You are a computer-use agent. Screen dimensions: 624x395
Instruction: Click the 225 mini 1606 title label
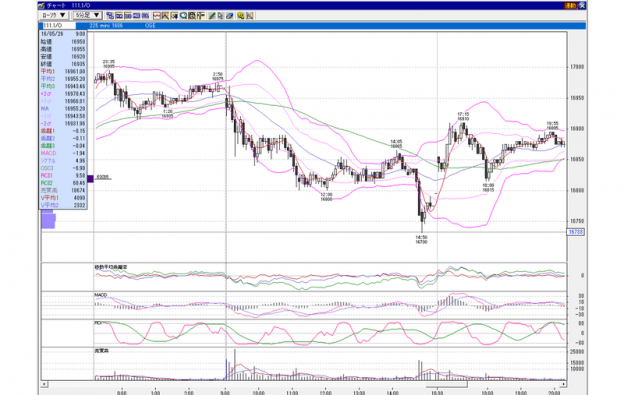tap(106, 25)
